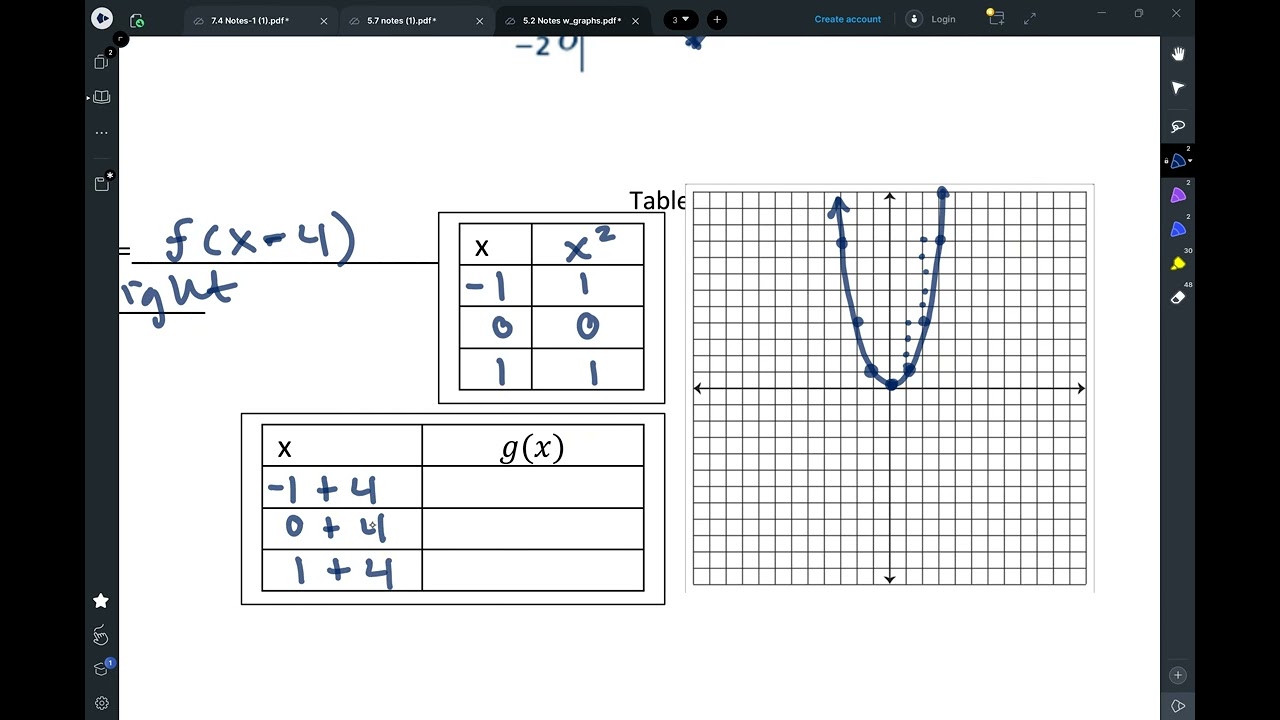1280x720 pixels.
Task: Open a new tab with the plus button
Action: pos(717,19)
